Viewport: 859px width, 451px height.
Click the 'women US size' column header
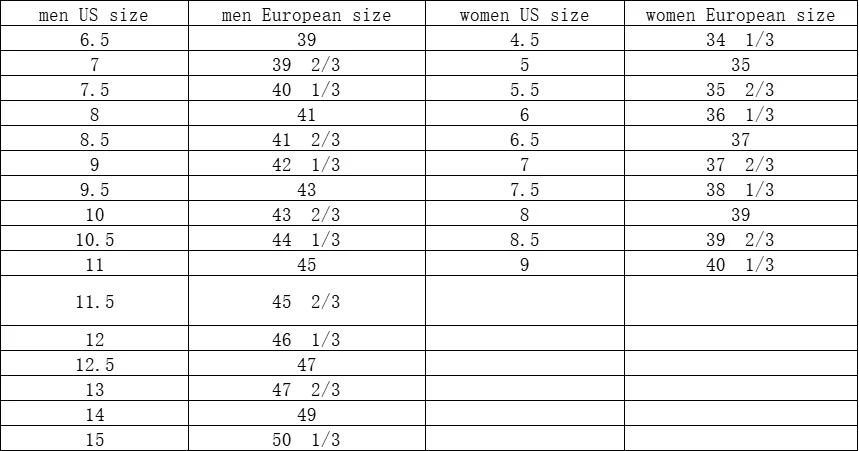[524, 15]
